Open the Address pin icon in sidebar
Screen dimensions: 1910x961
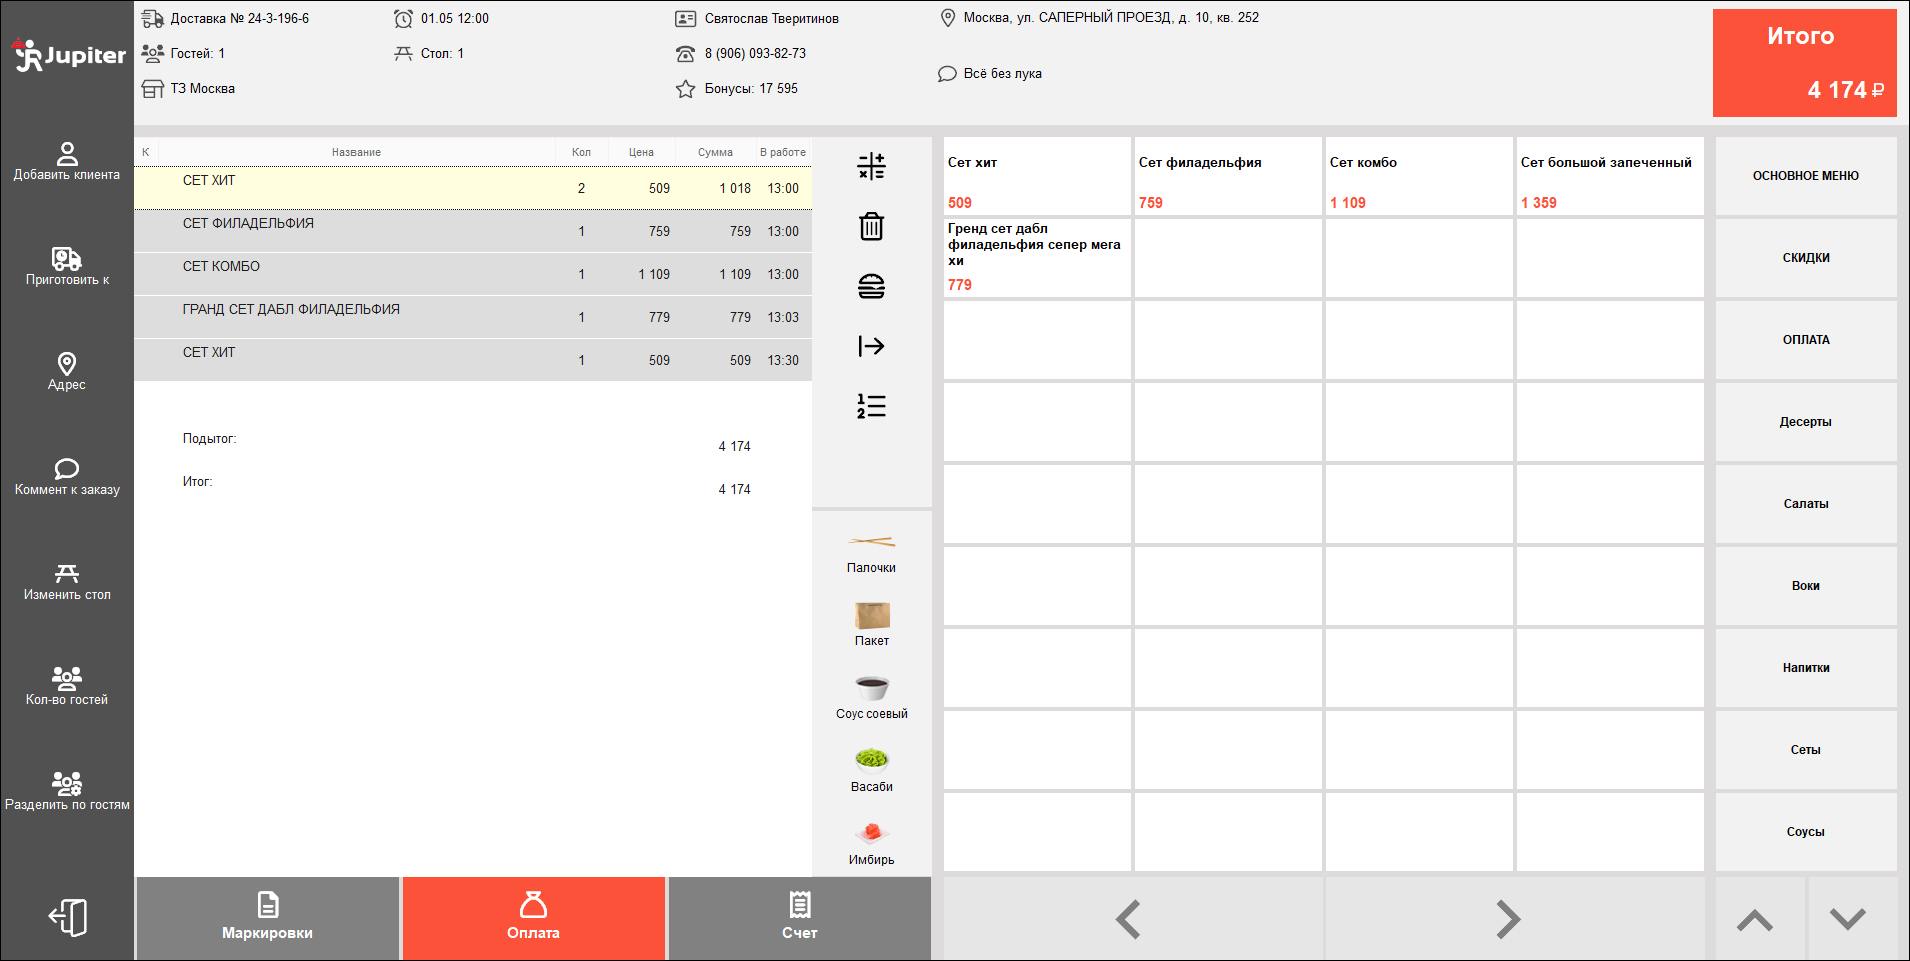click(x=67, y=364)
